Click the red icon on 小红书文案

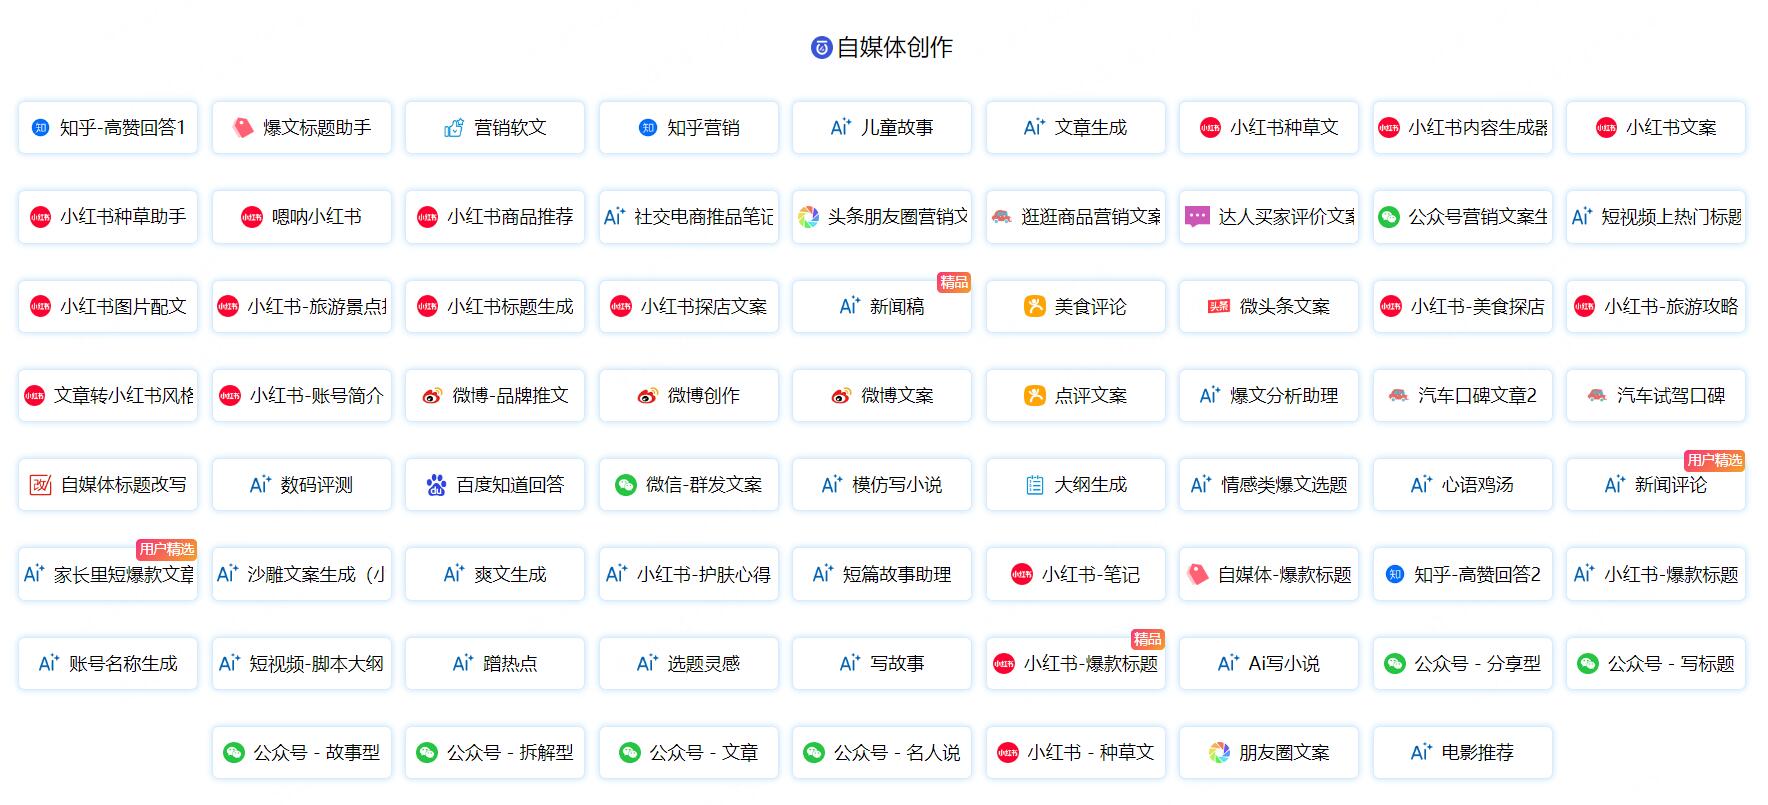point(1606,128)
